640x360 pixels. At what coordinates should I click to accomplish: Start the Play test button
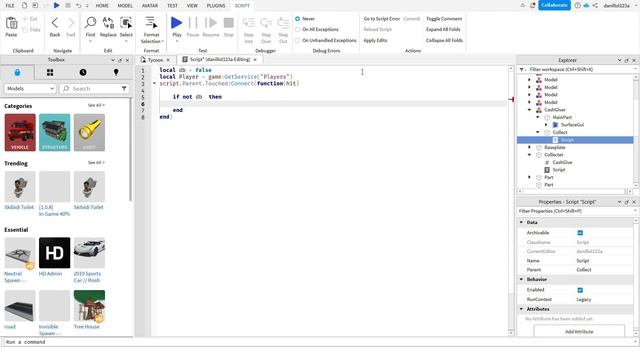point(177,23)
